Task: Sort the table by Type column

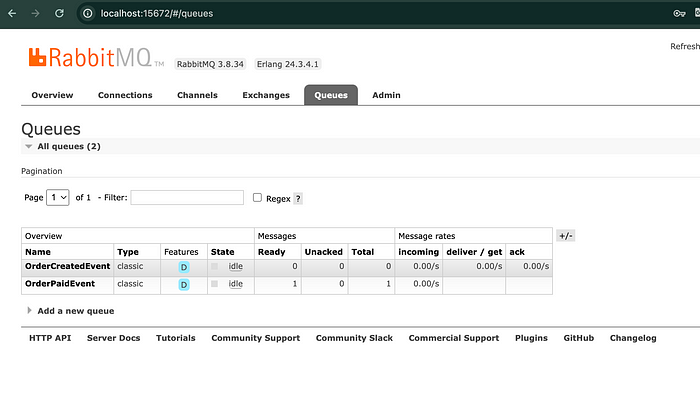Action: tap(128, 252)
